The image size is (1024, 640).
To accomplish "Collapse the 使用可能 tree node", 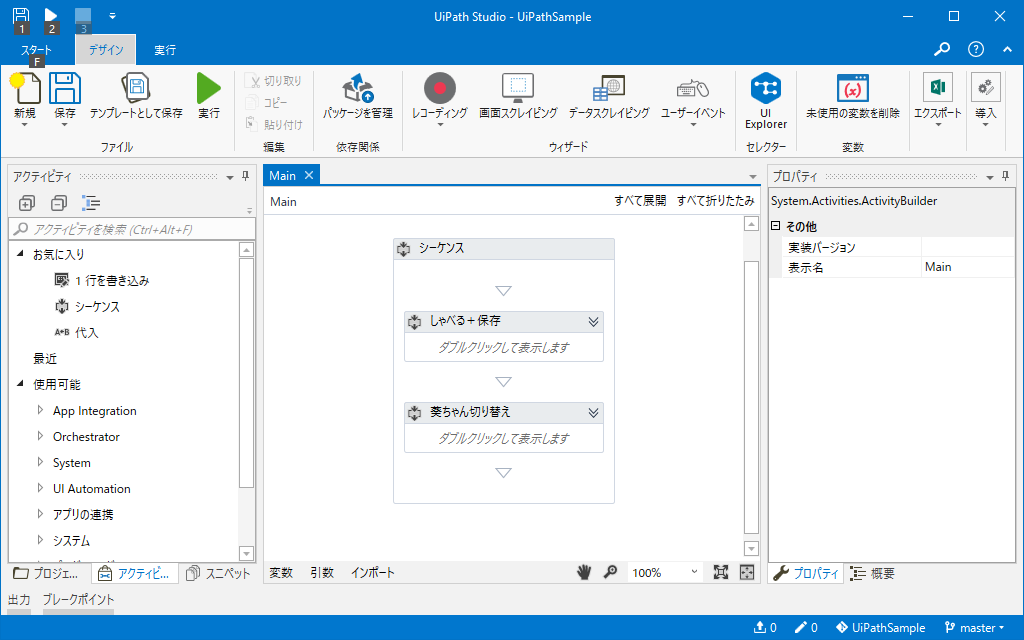I will (20, 384).
